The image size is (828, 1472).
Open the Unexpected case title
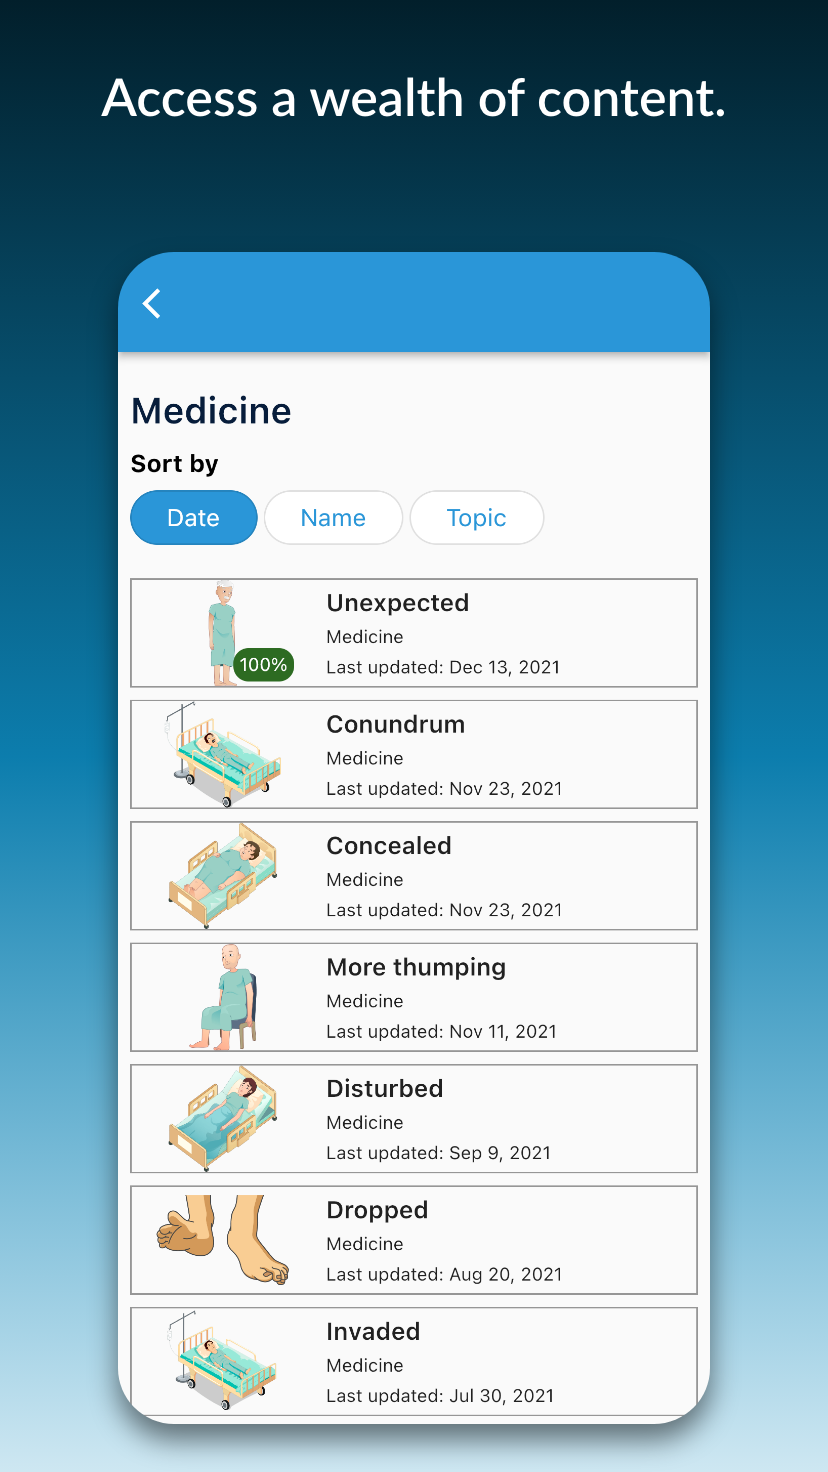398,603
